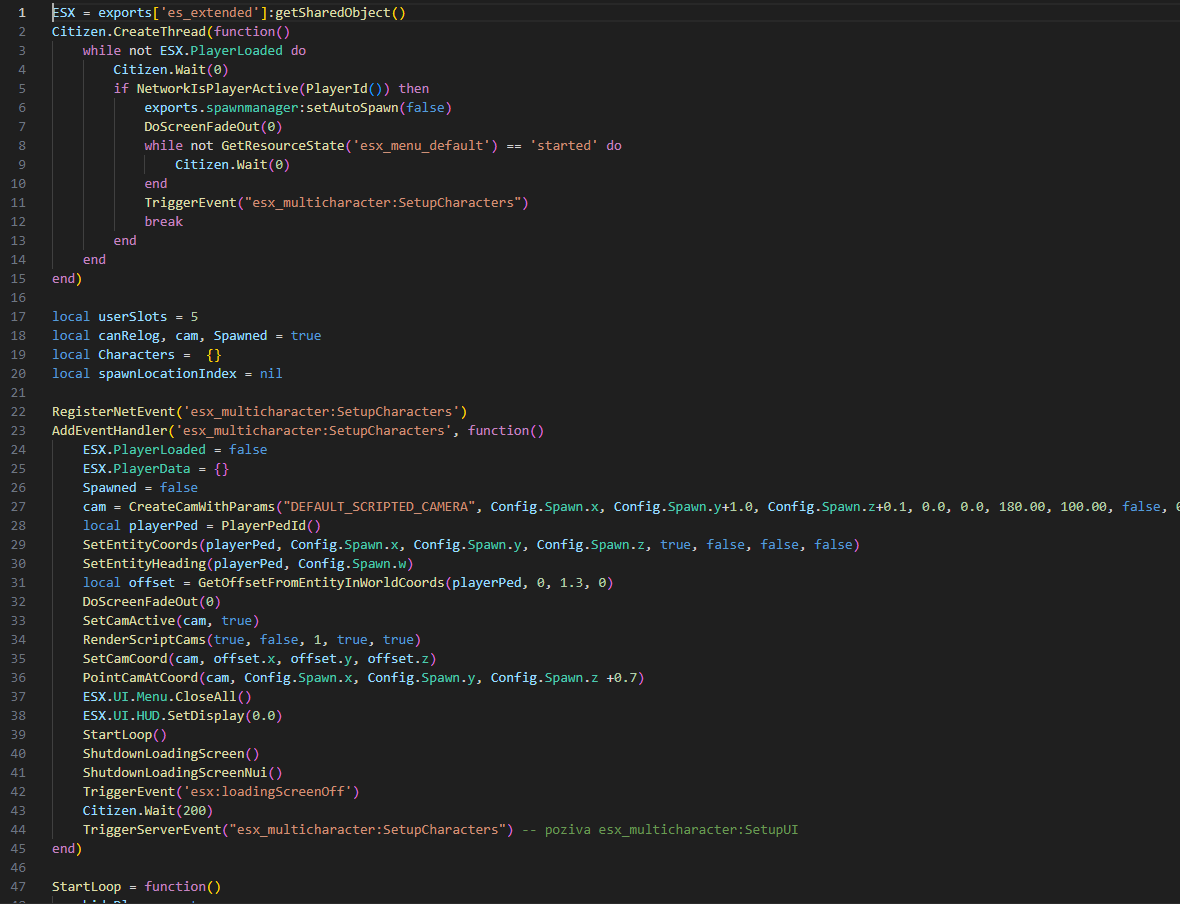This screenshot has width=1180, height=904.
Task: Click the TriggerEvent call on line 11
Action: (190, 202)
